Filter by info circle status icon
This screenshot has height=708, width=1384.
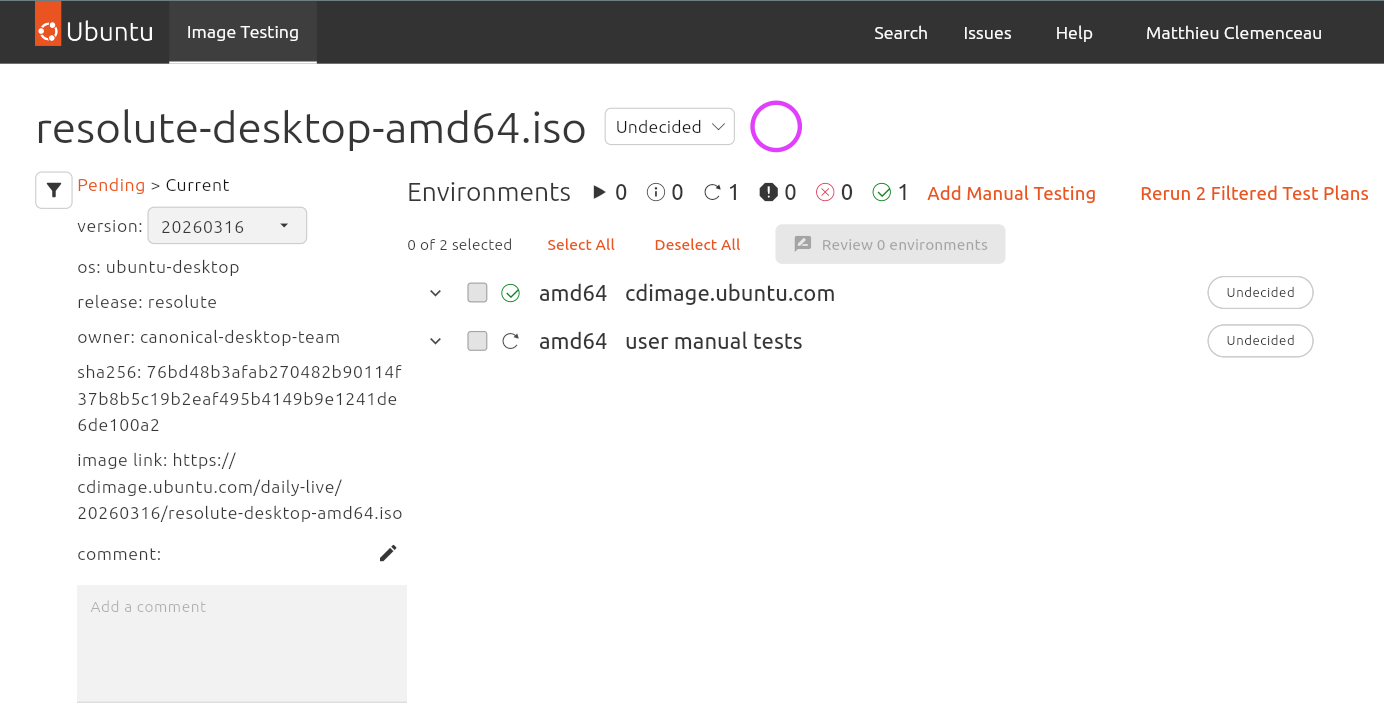click(x=665, y=192)
